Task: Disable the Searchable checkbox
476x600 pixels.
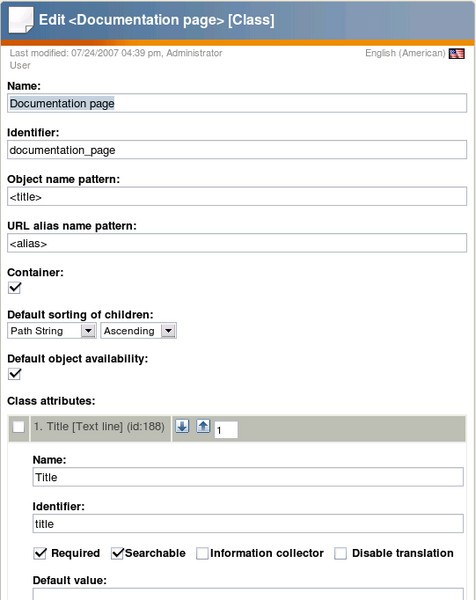Action: click(117, 553)
